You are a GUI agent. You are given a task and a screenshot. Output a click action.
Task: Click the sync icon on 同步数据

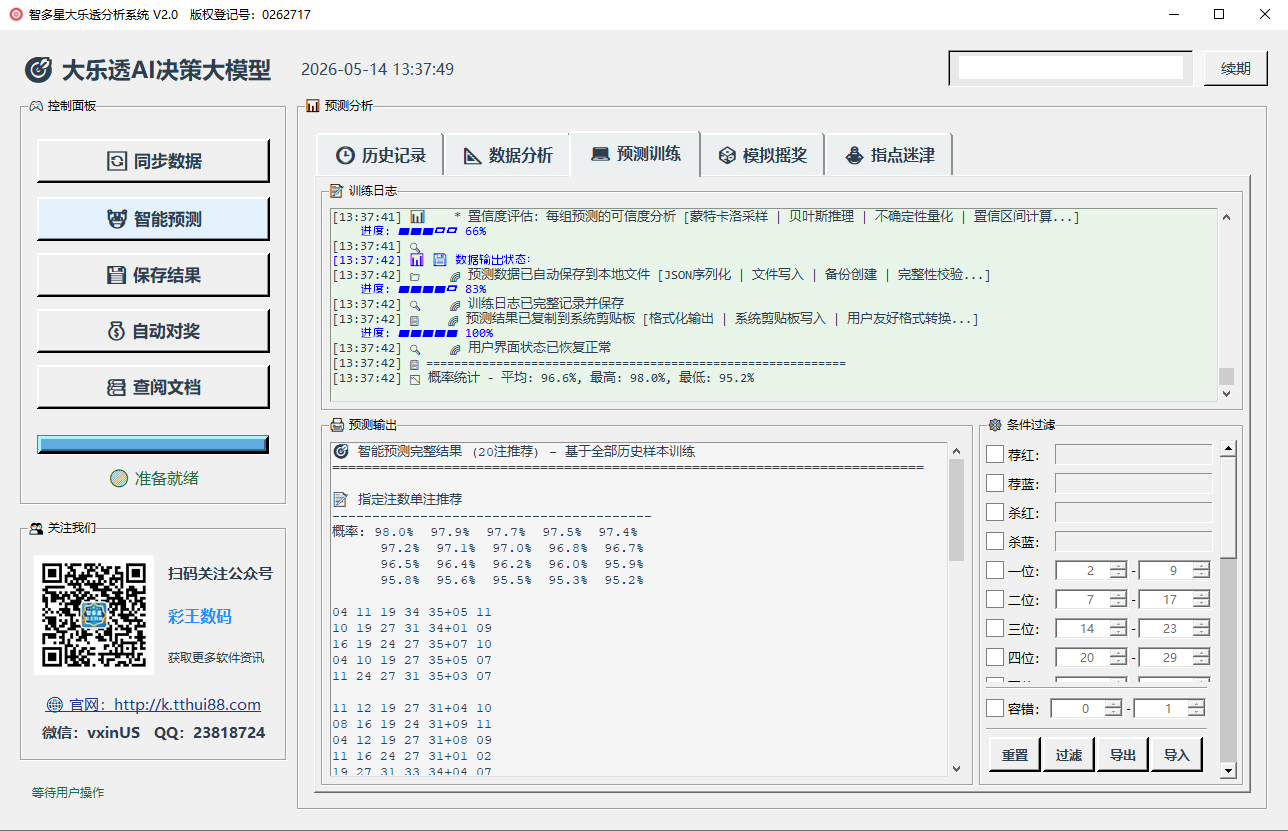tap(117, 161)
